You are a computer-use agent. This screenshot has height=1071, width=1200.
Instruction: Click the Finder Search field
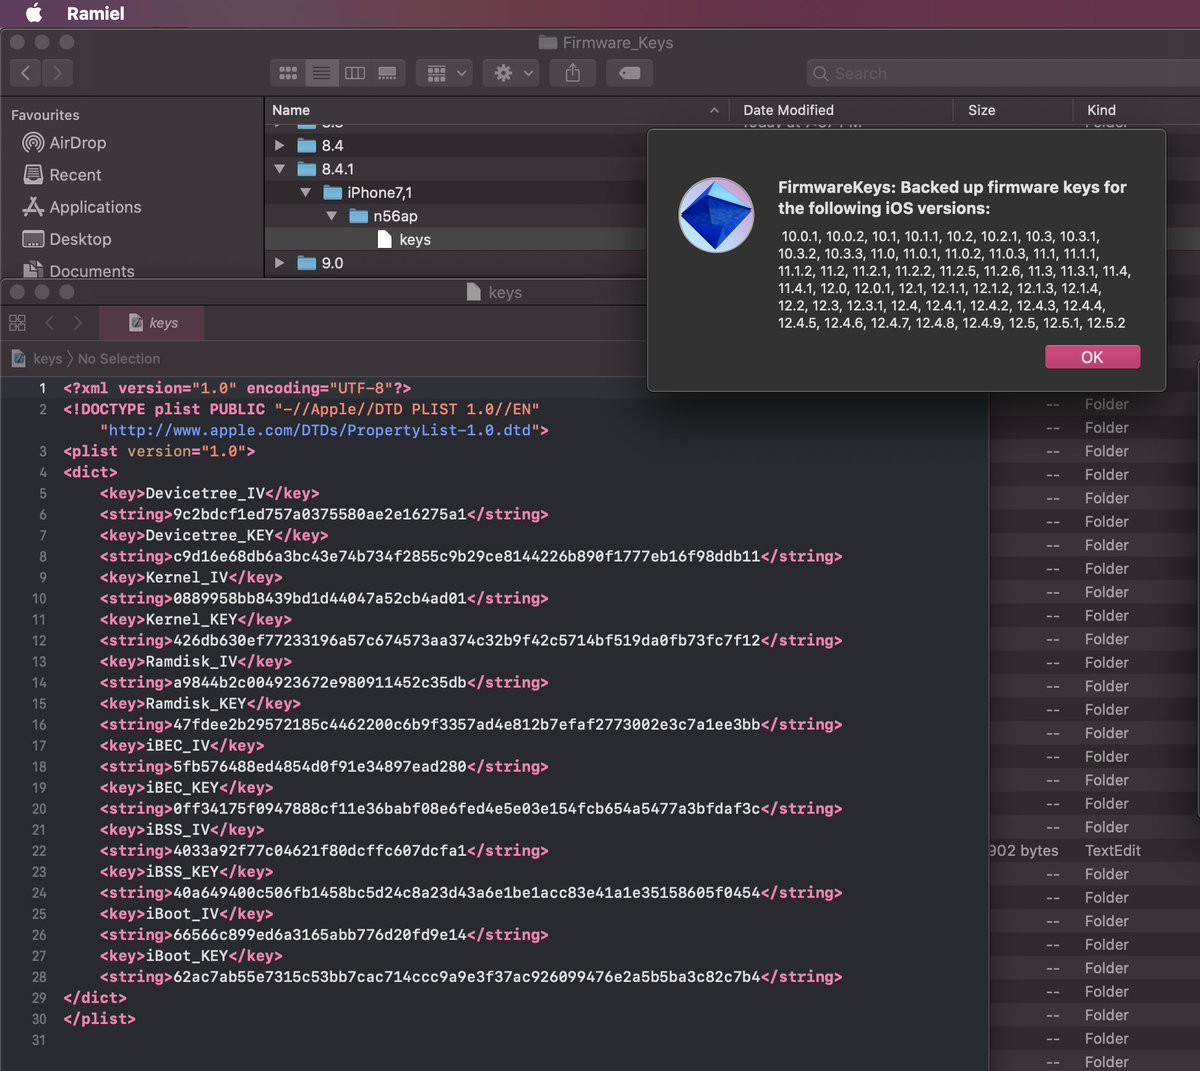(1003, 73)
